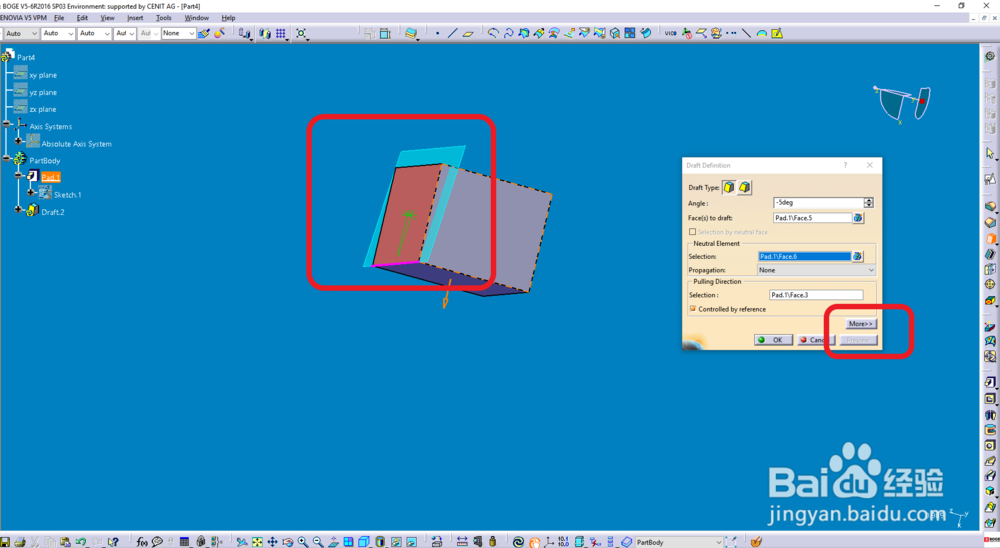Screen dimensions: 1000x548
Task: Click the Normal View icon
Action: click(x=334, y=542)
